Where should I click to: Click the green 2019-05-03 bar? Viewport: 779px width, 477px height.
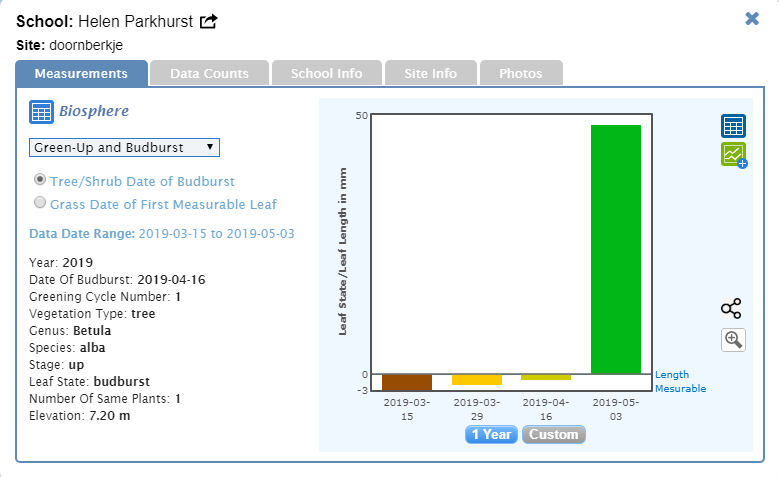click(x=615, y=249)
